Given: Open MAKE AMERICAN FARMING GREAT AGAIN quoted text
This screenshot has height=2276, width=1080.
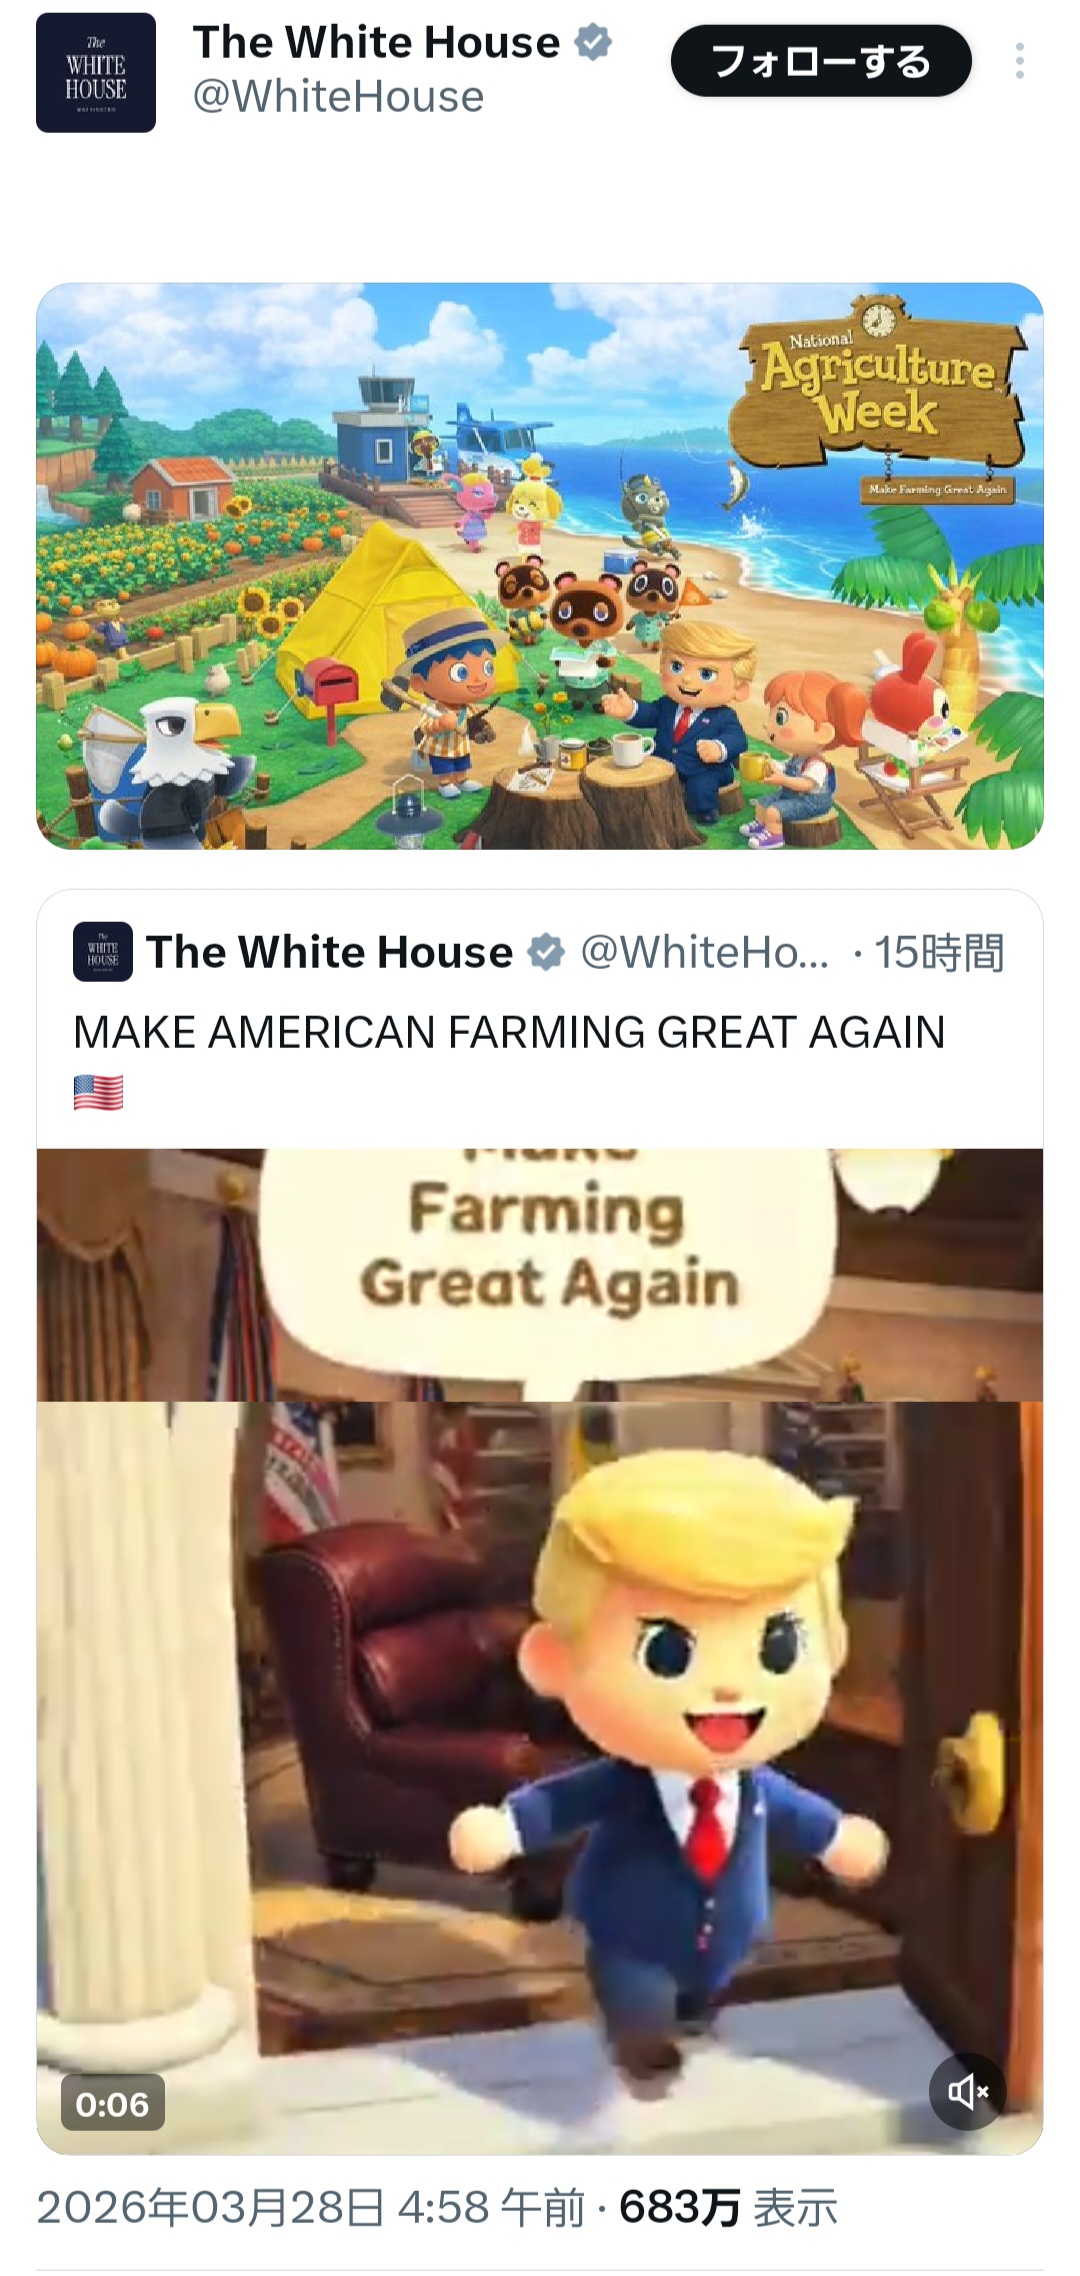Looking at the screenshot, I should pos(509,1032).
